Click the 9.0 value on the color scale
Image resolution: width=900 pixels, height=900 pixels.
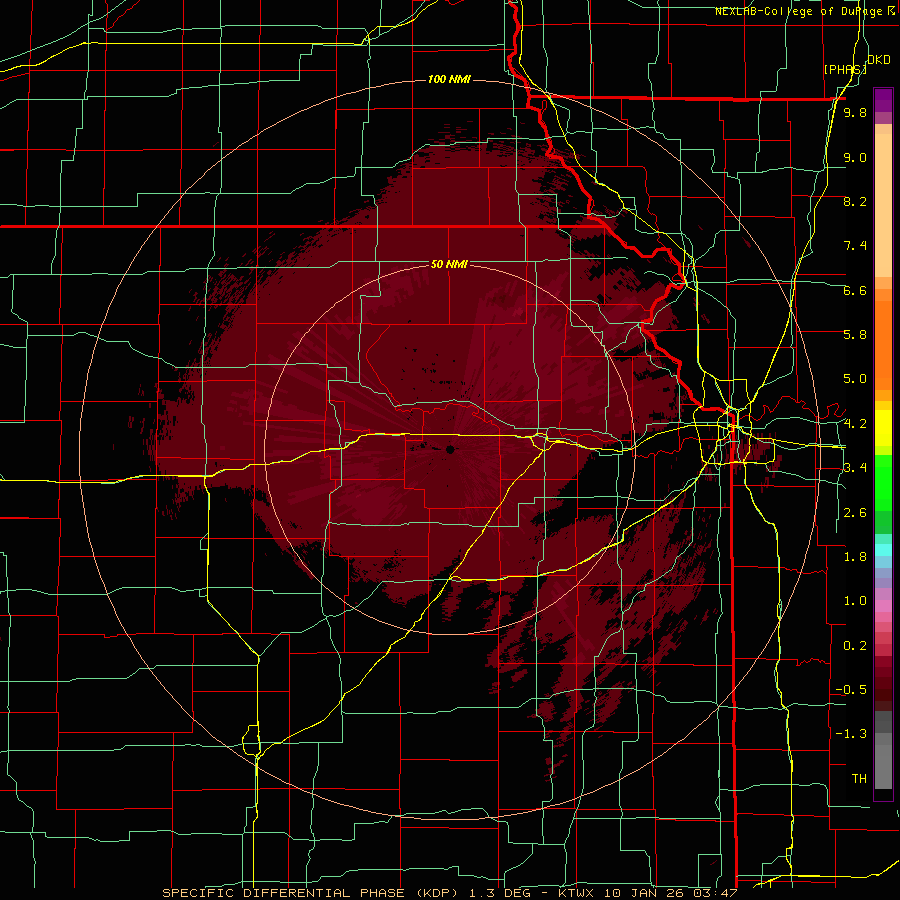coord(855,157)
